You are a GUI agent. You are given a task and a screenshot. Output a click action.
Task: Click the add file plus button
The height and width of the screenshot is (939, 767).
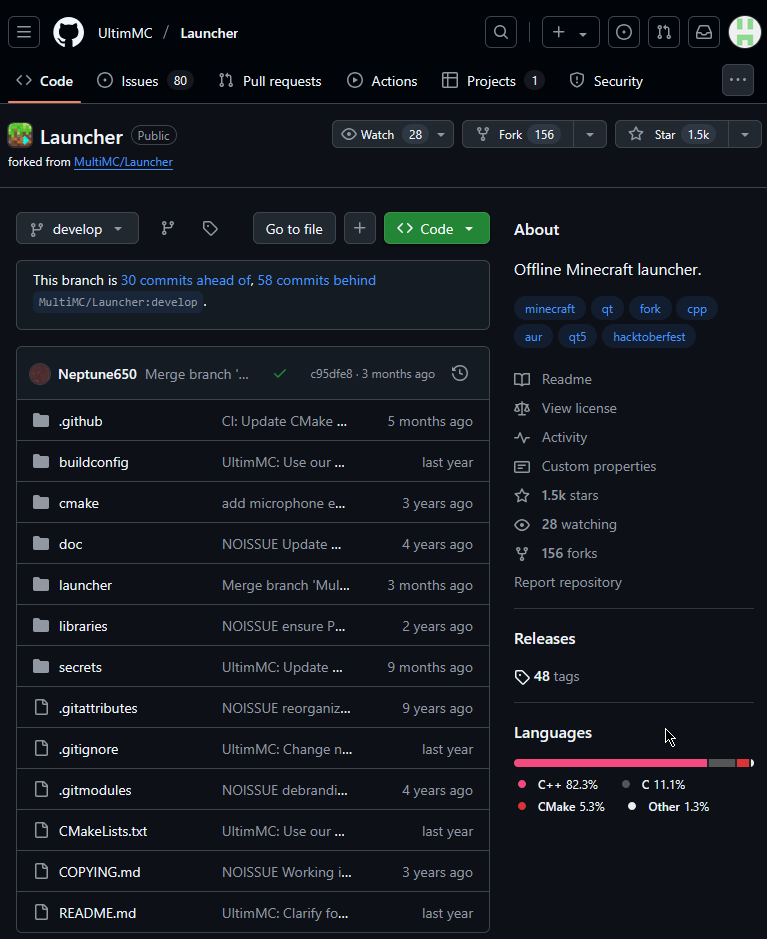[360, 228]
